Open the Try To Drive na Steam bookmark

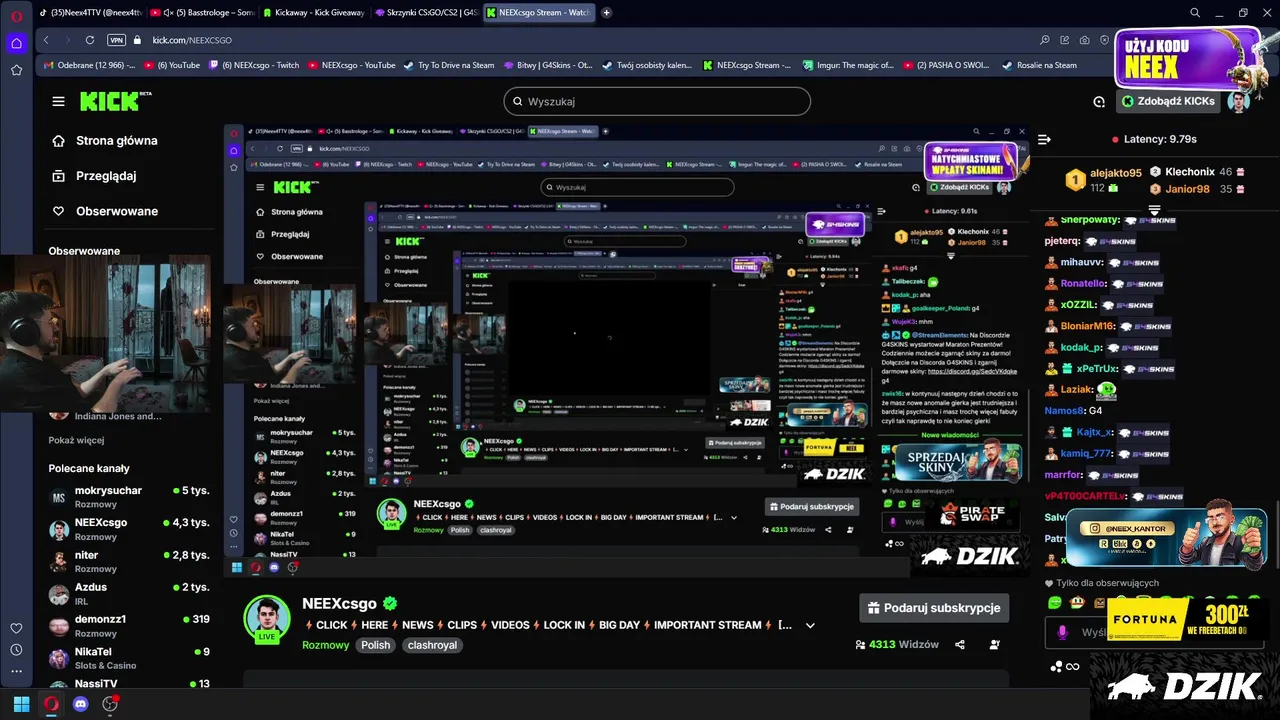click(x=449, y=65)
